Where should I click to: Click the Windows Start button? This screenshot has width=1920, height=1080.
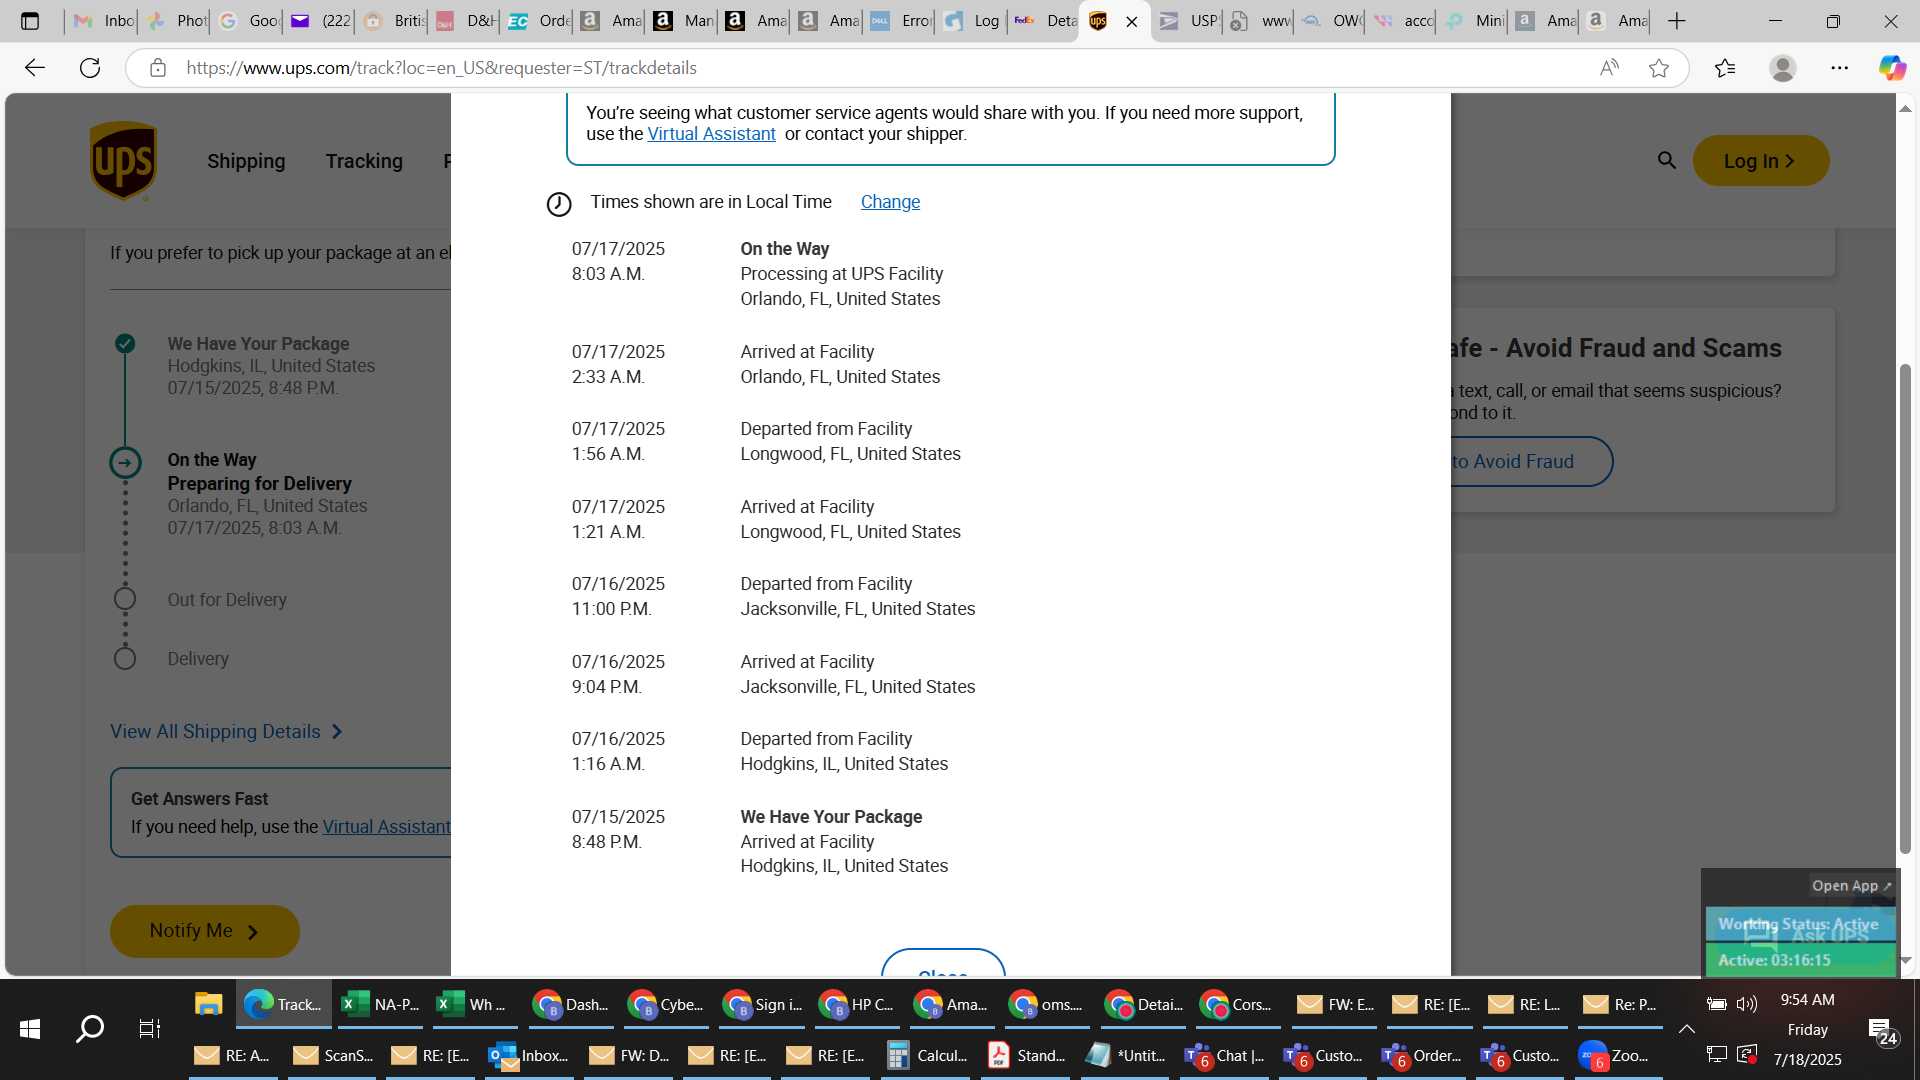point(30,1028)
